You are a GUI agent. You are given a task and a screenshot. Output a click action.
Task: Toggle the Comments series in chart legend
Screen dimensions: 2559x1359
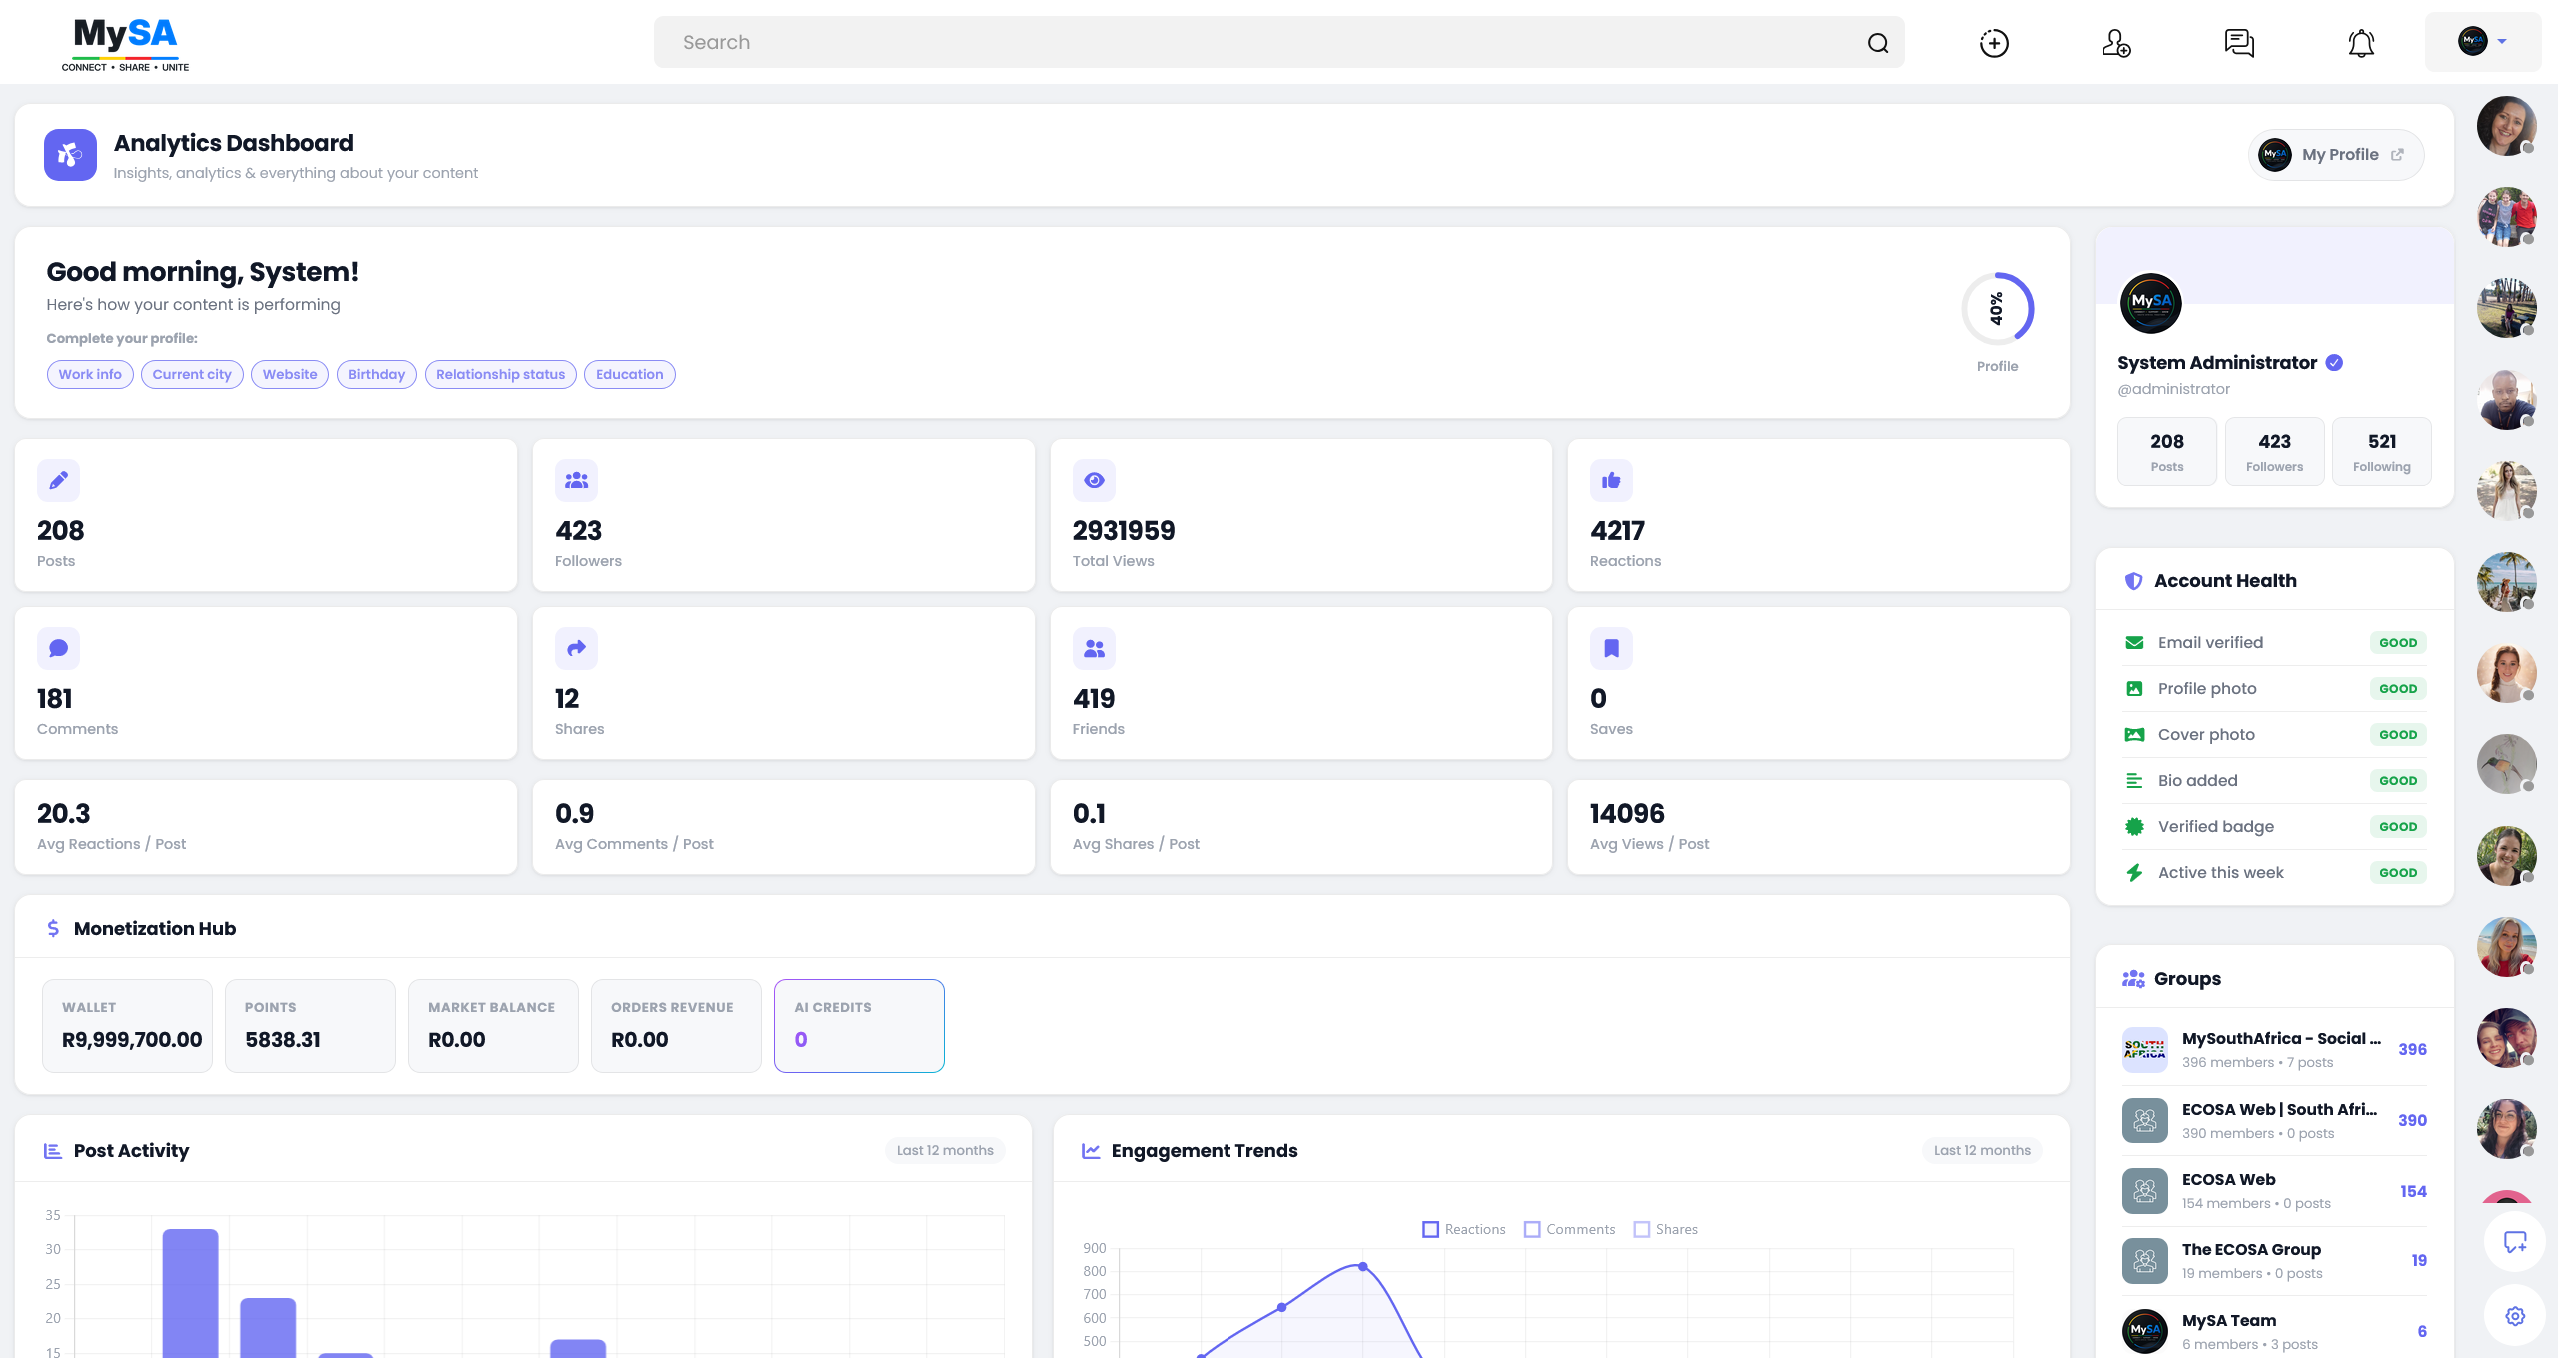(1569, 1230)
